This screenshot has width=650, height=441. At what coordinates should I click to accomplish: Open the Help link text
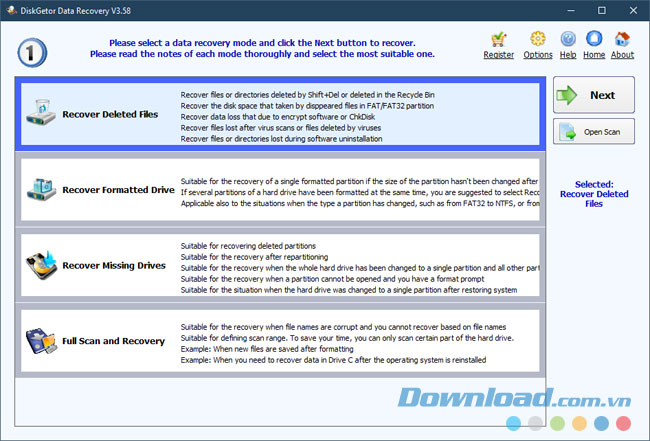point(568,55)
